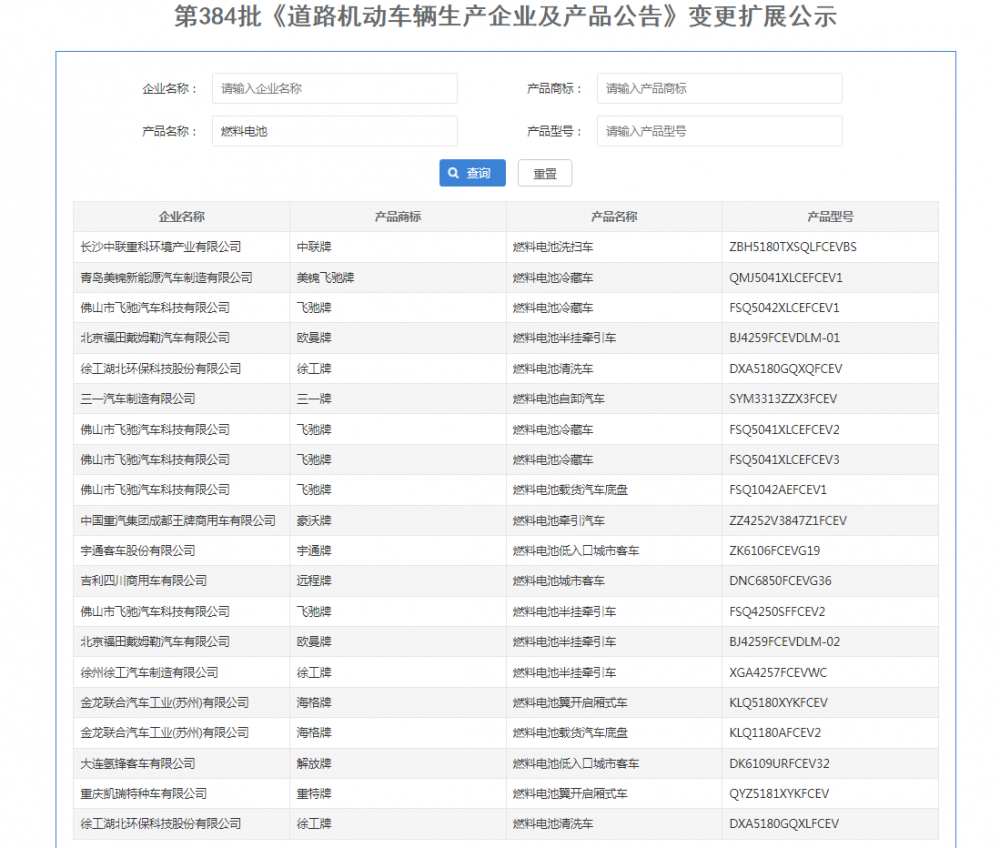The image size is (1000, 848).
Task: Click the 产品名称 column header
Action: pyautogui.click(x=613, y=217)
